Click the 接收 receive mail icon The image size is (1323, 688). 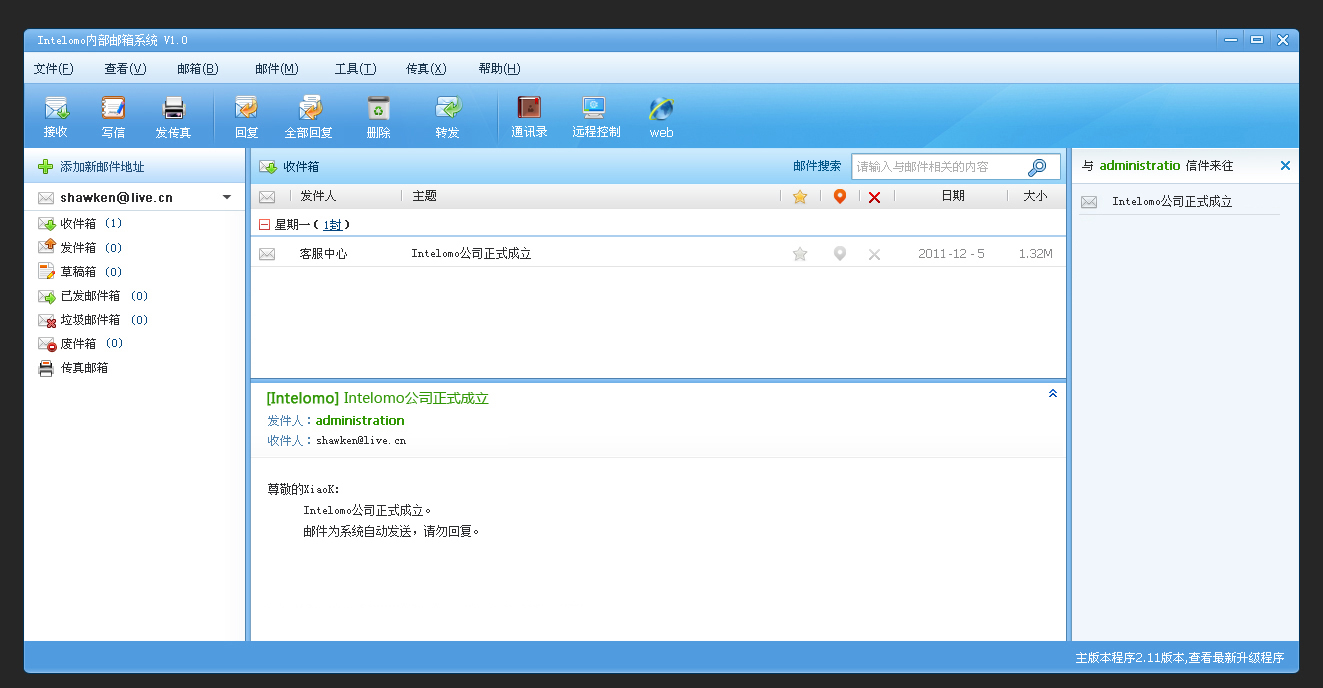pos(56,108)
